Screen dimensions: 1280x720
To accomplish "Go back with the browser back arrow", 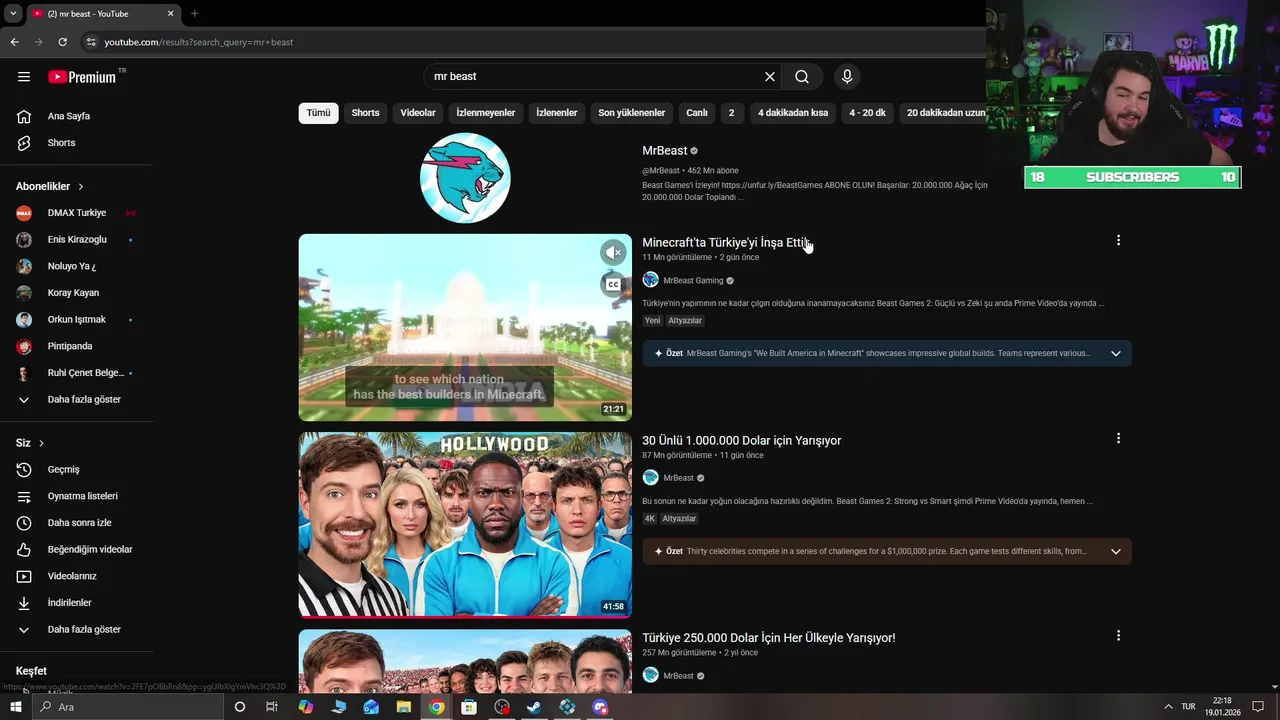I will (14, 42).
